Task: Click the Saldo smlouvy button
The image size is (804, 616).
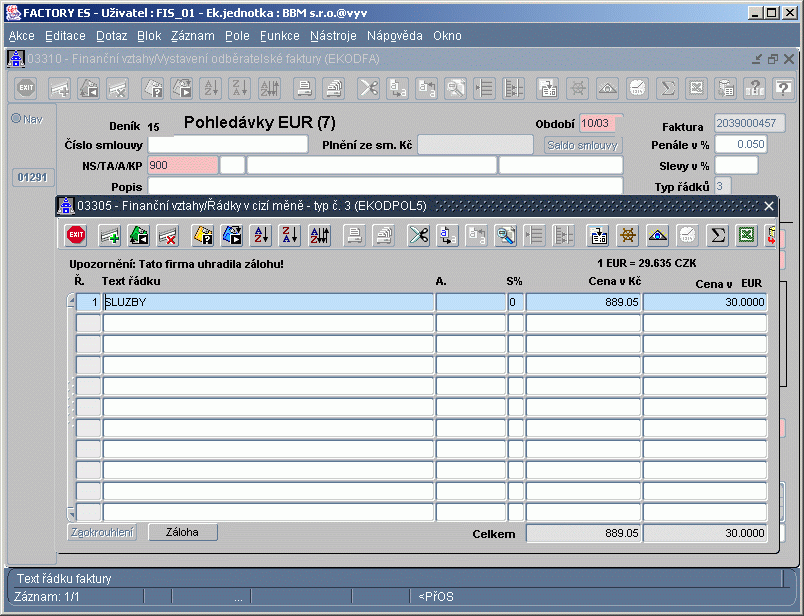Action: [x=582, y=145]
